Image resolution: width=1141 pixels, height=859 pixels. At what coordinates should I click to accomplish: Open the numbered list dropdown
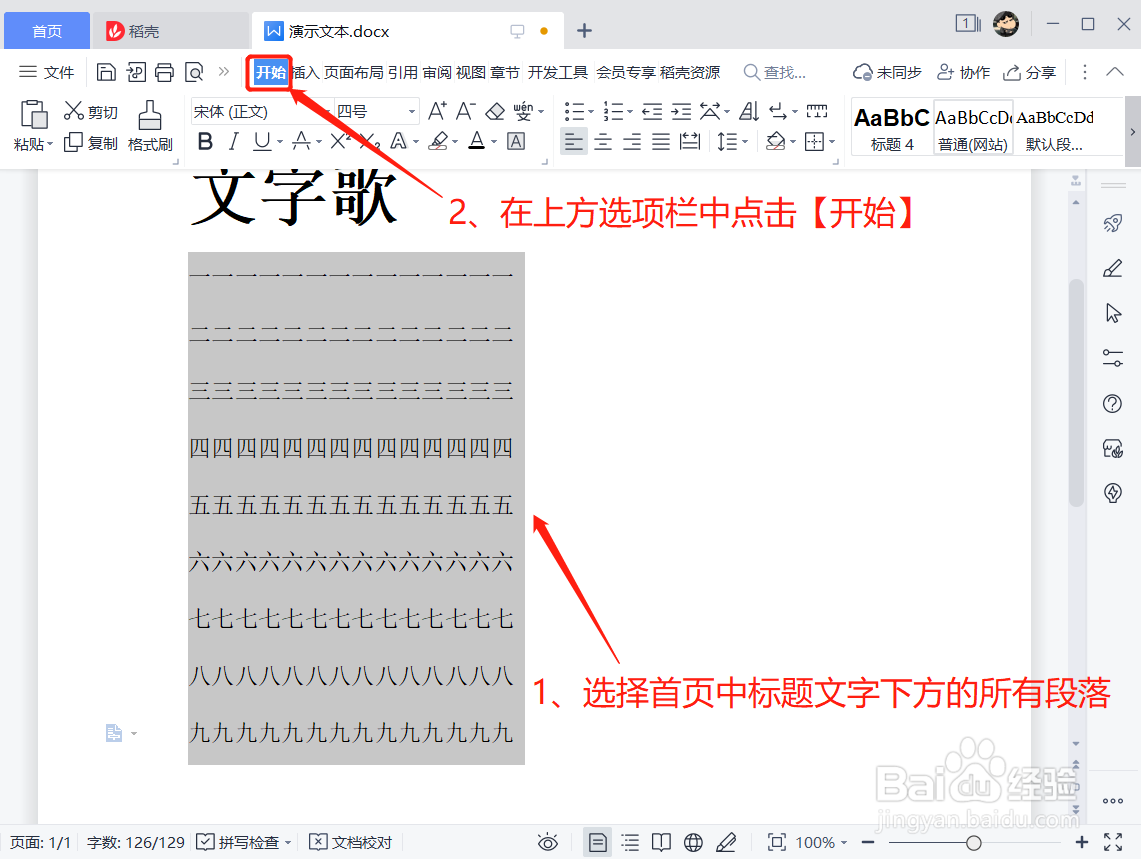tap(630, 111)
